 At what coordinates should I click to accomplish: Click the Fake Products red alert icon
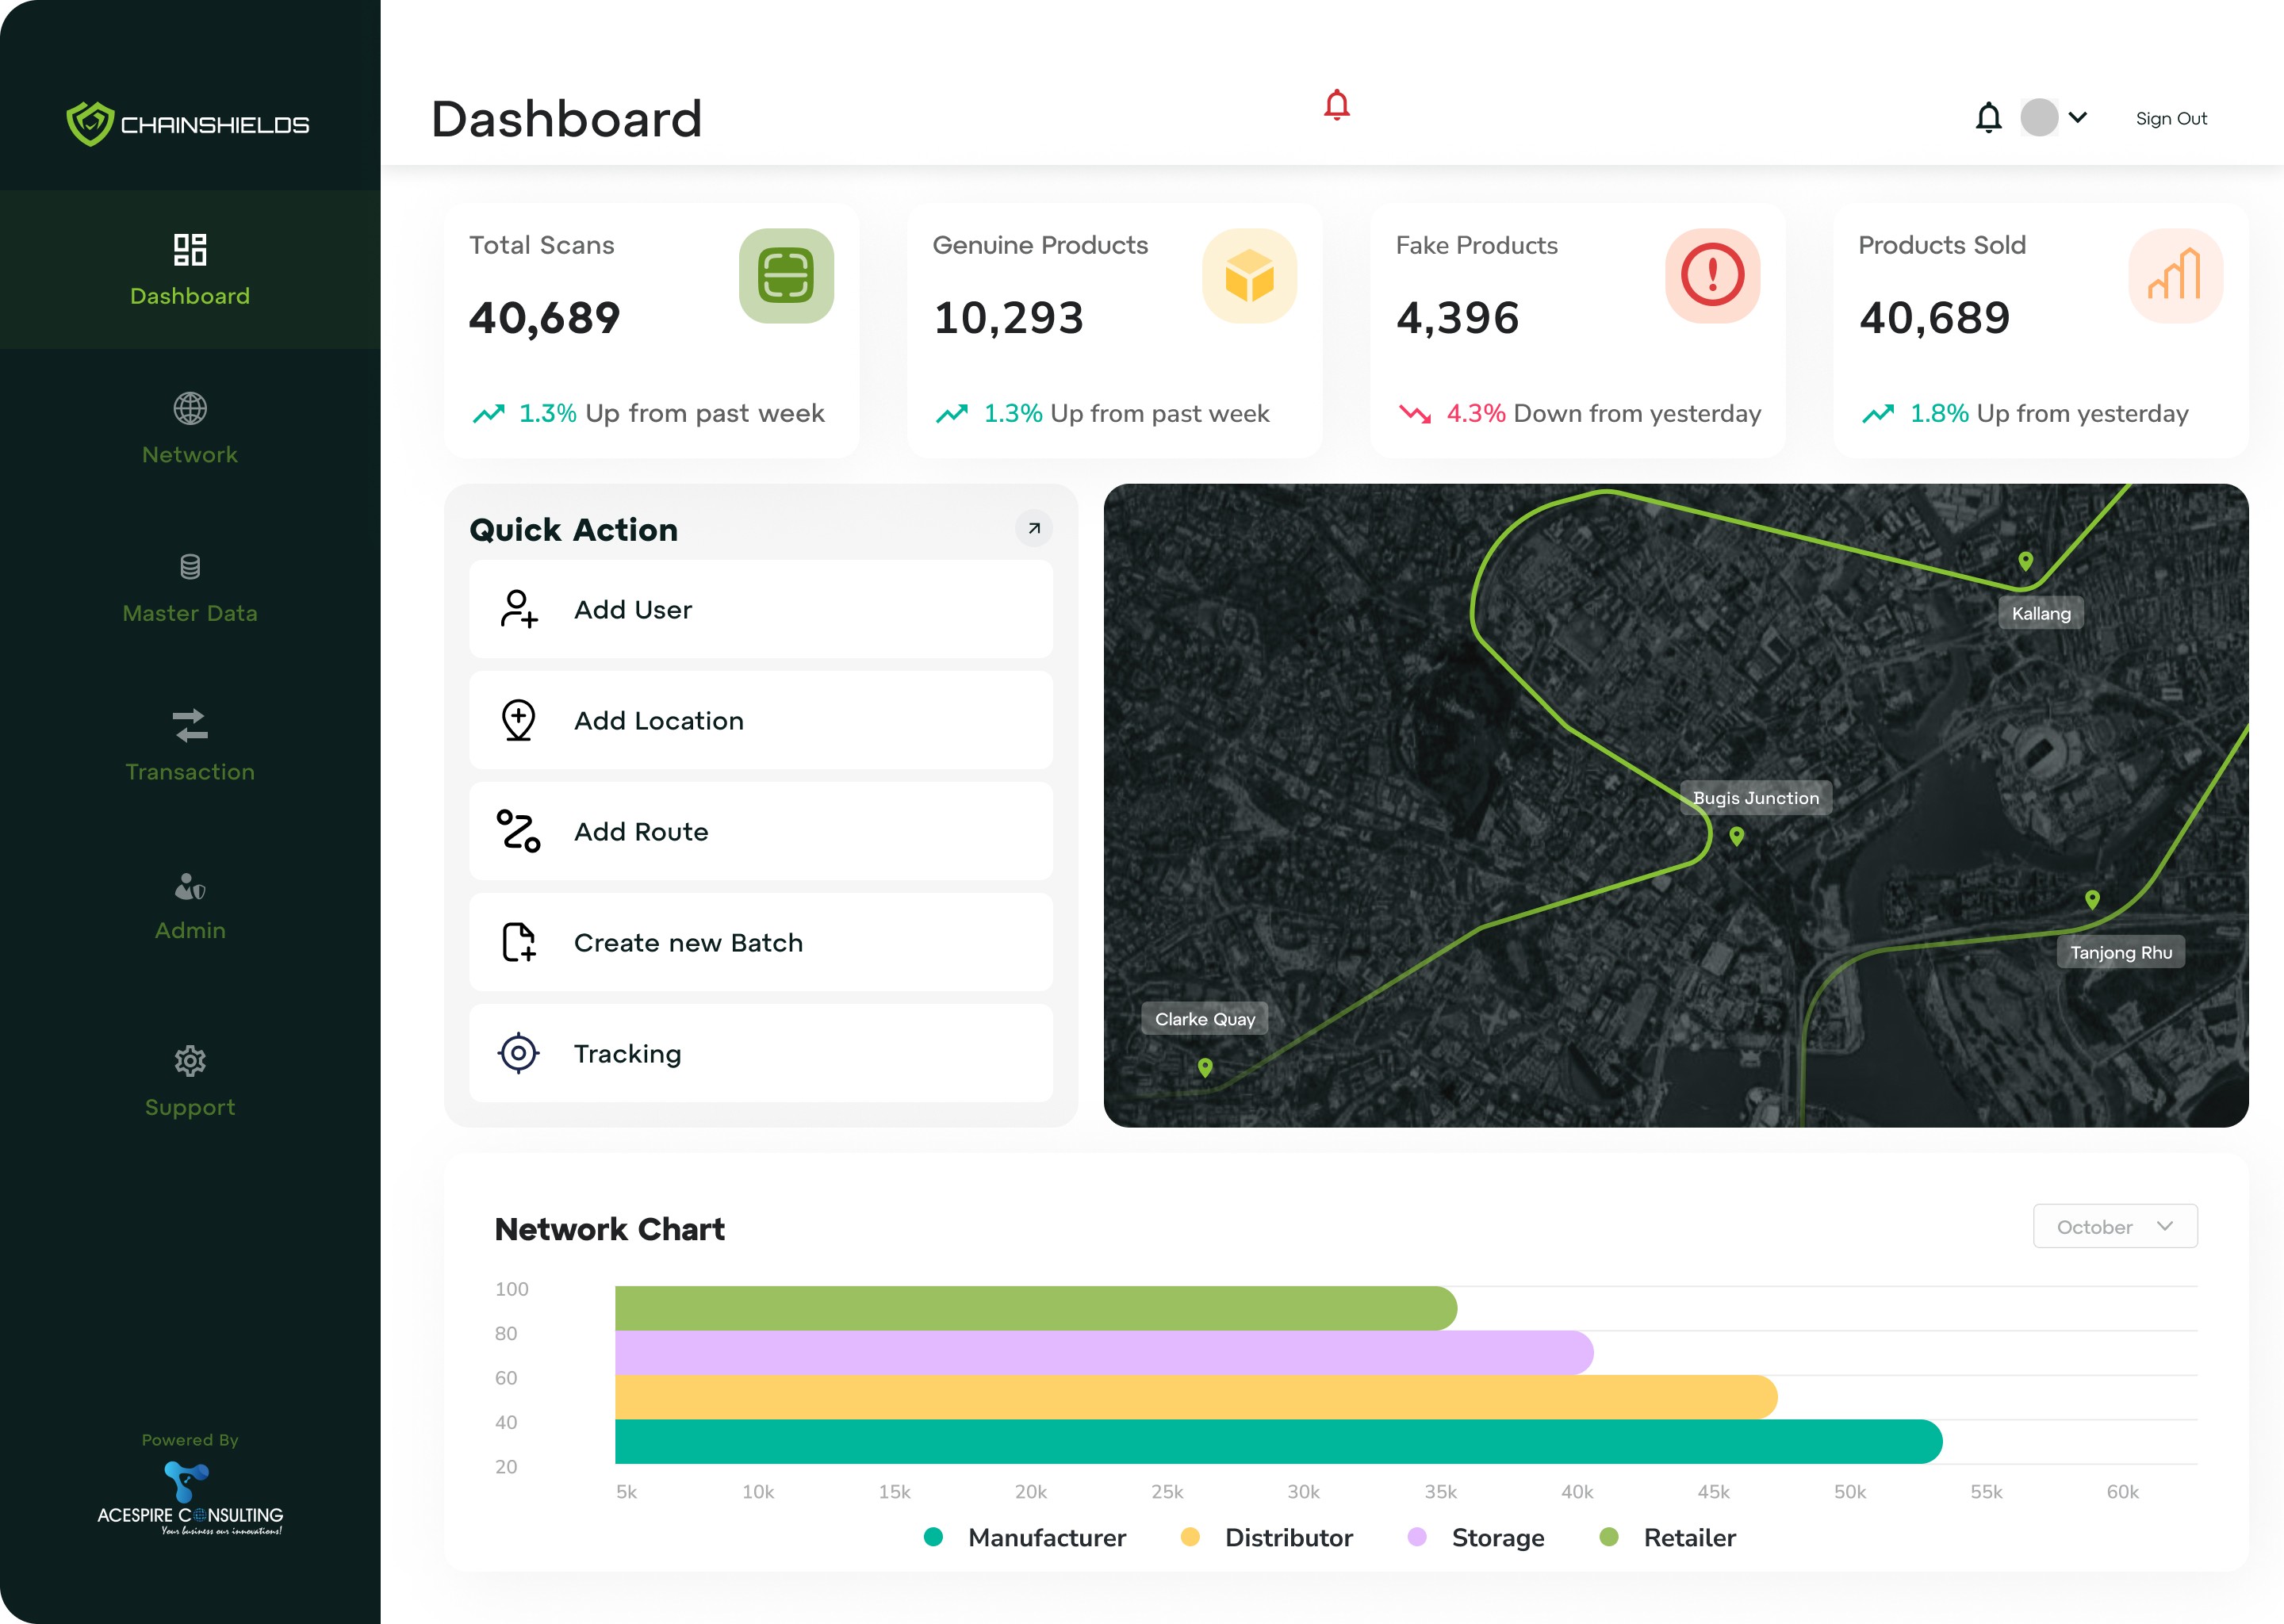[x=1712, y=275]
